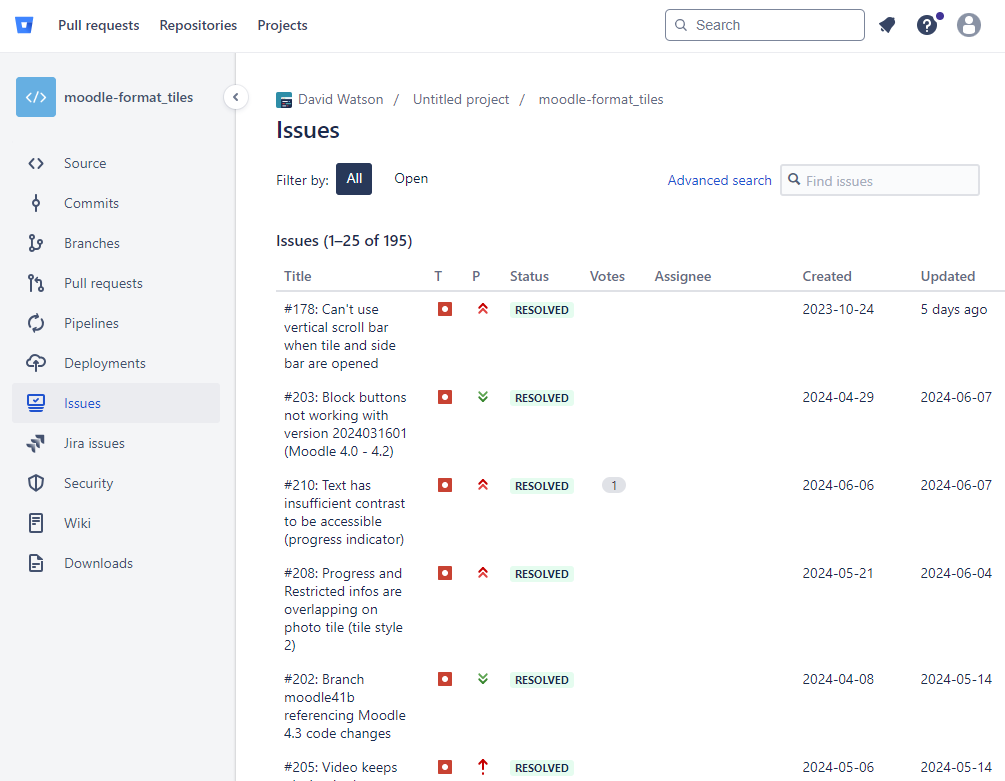This screenshot has height=781, width=1005.
Task: Click the RESOLVED status of issue #178
Action: point(542,310)
